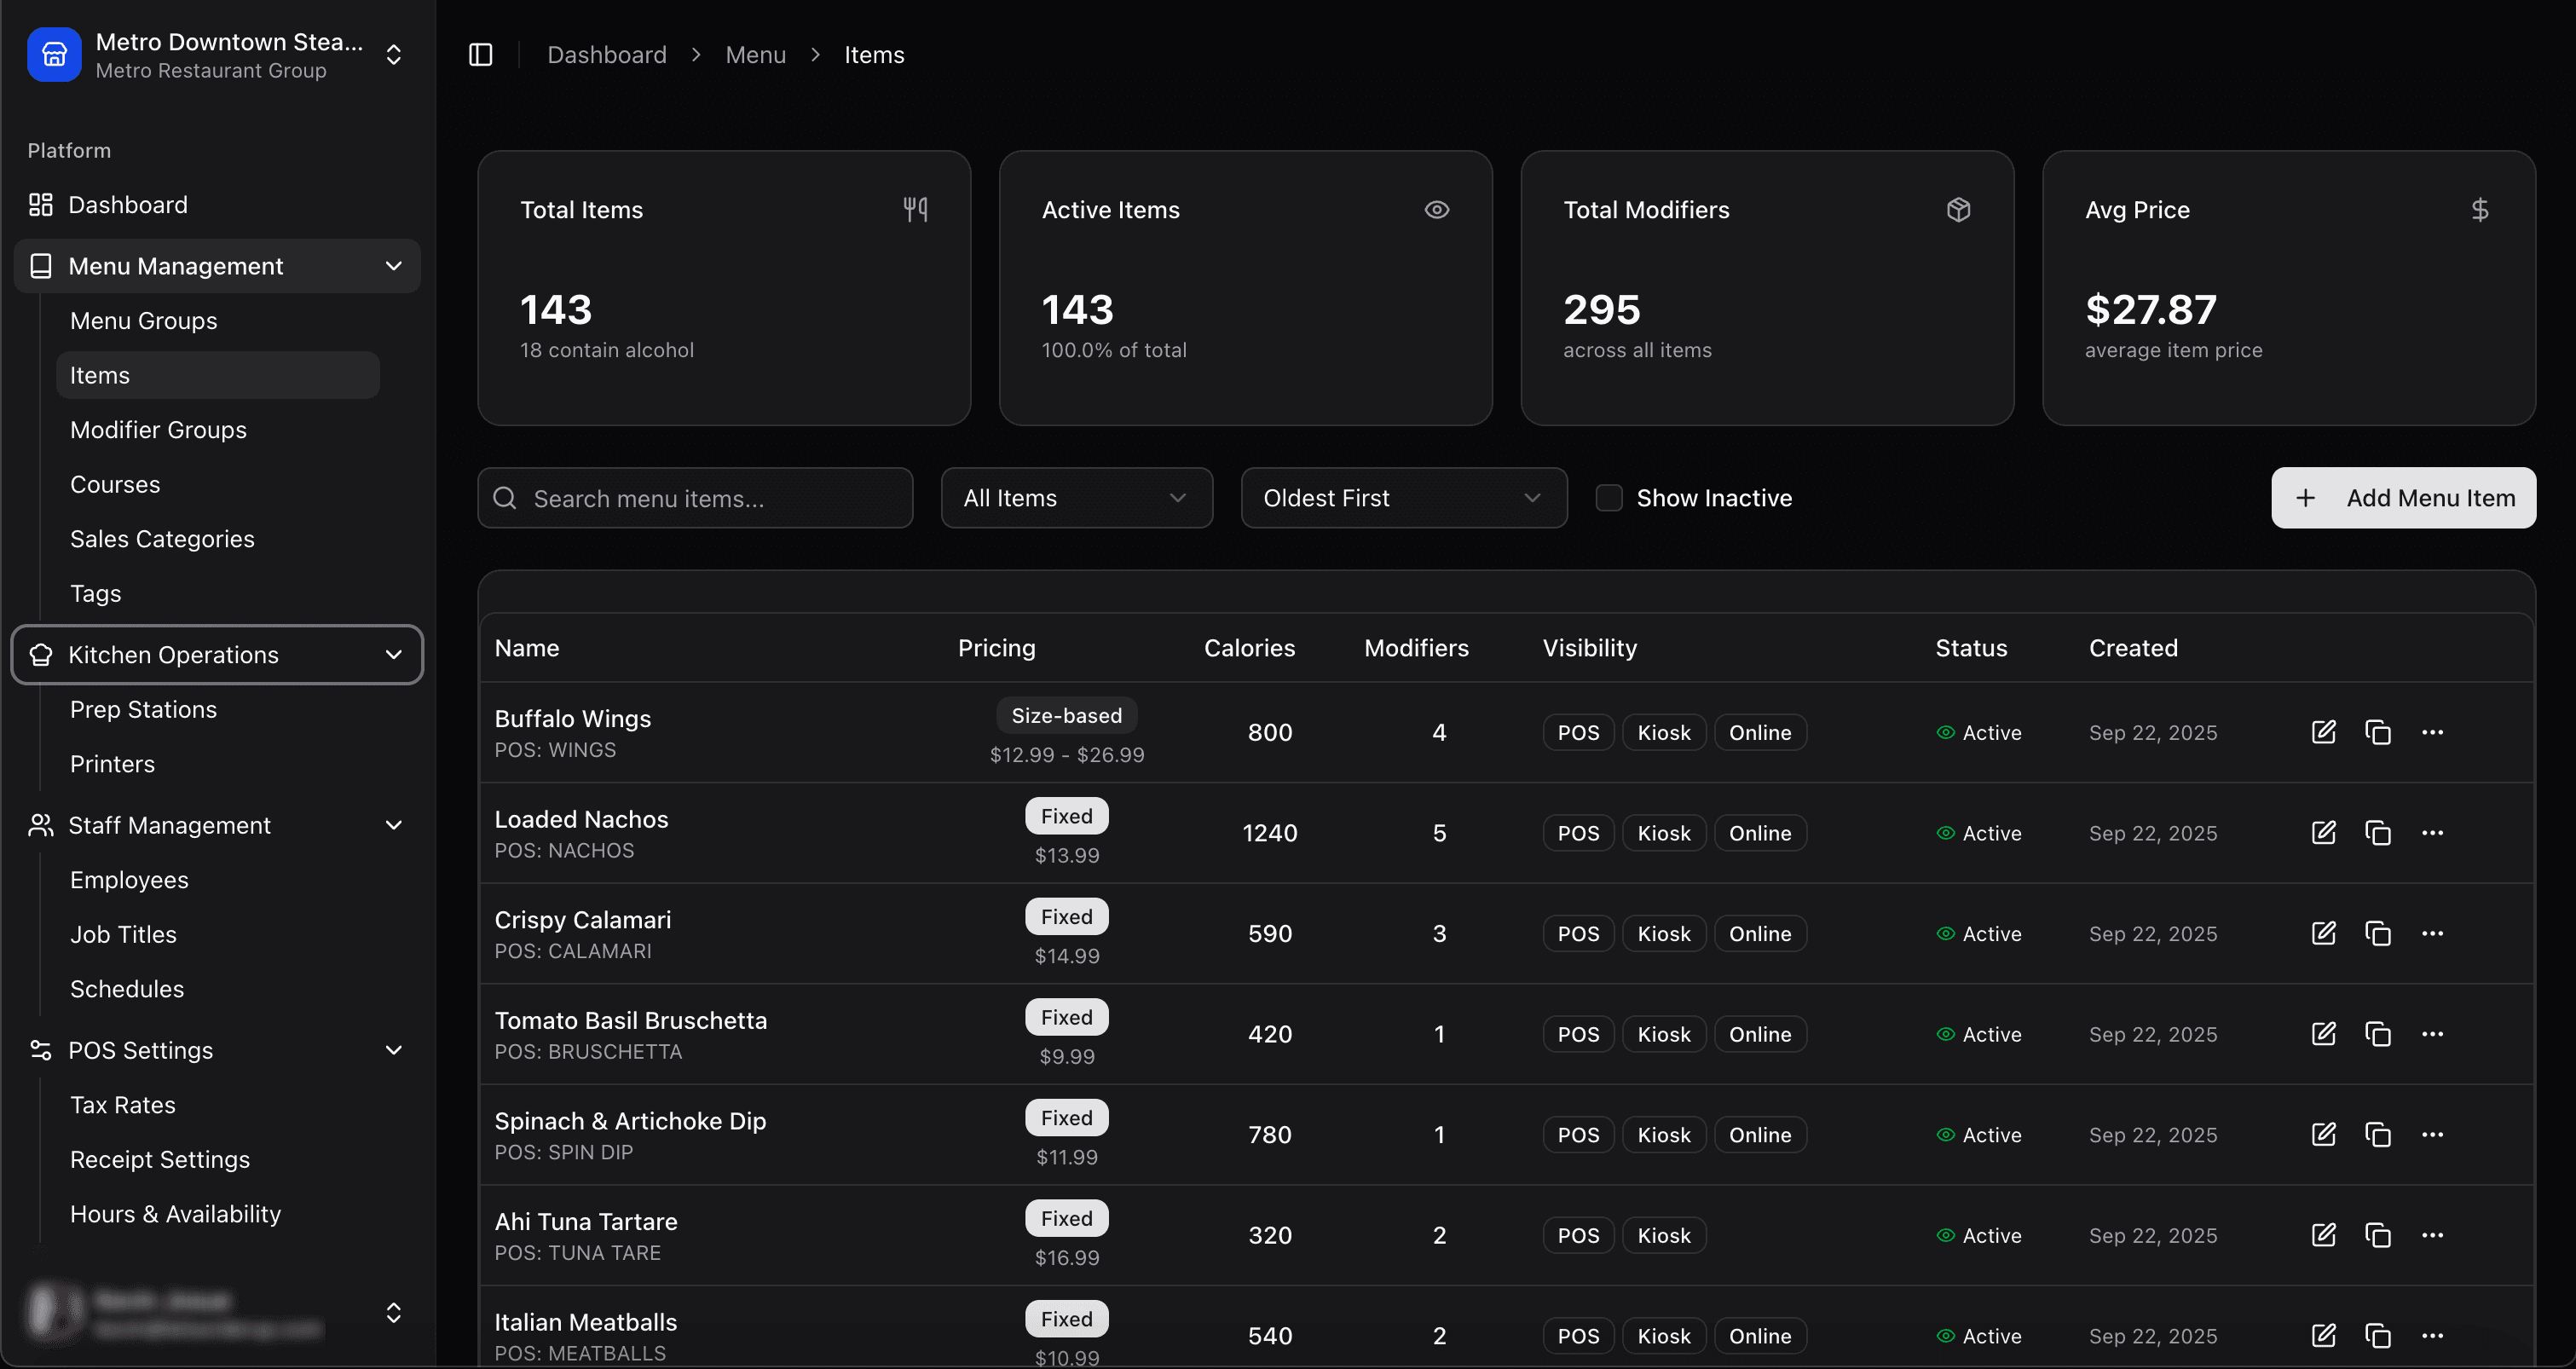The height and width of the screenshot is (1369, 2576).
Task: Navigate to Menu via breadcrumb
Action: [x=755, y=54]
